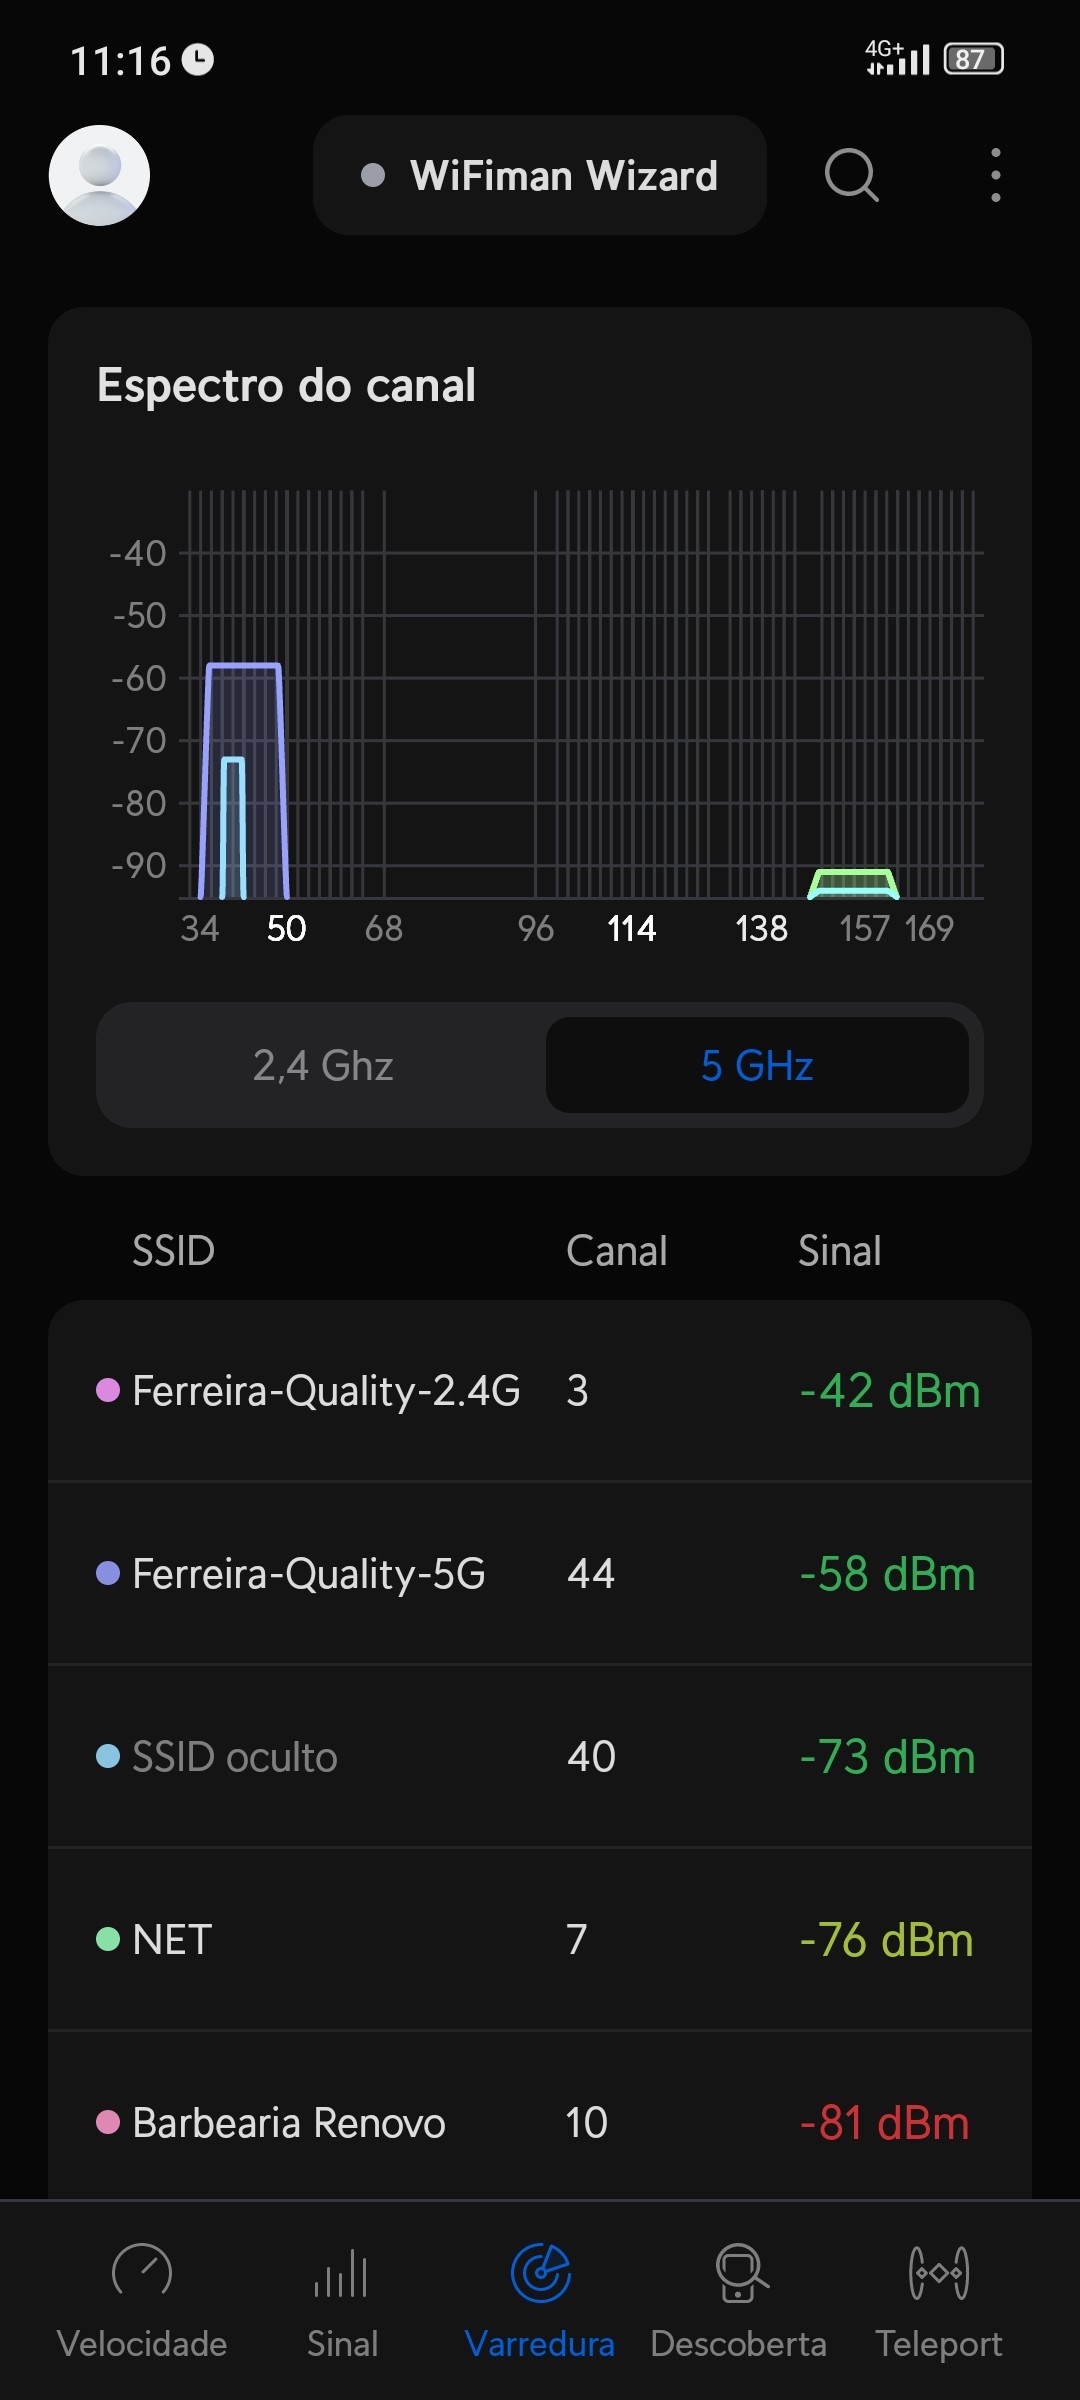
Task: Sort networks by Canal column header
Action: coord(616,1251)
